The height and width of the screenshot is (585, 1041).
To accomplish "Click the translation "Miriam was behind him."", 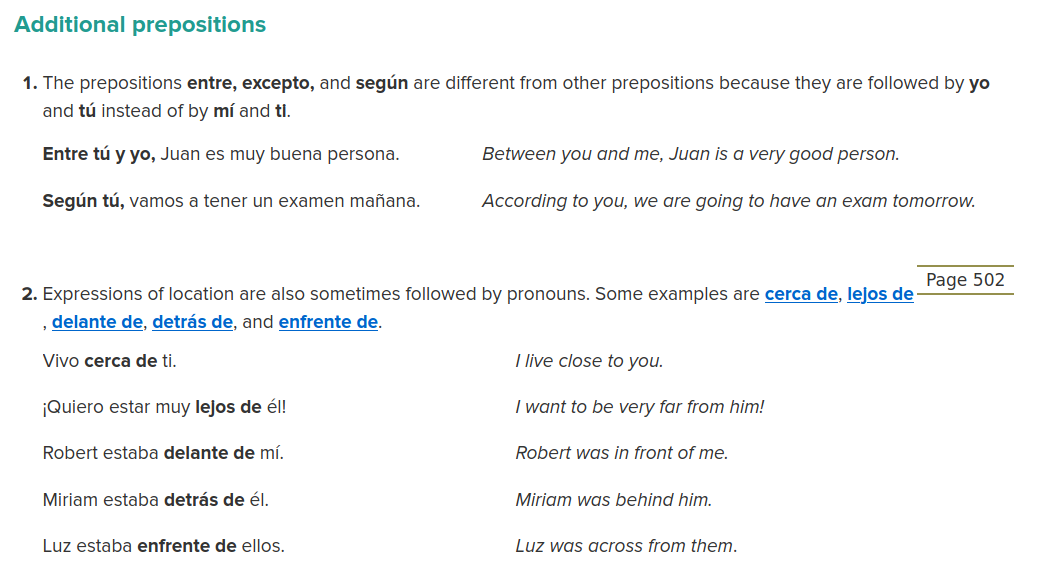I will pyautogui.click(x=613, y=500).
